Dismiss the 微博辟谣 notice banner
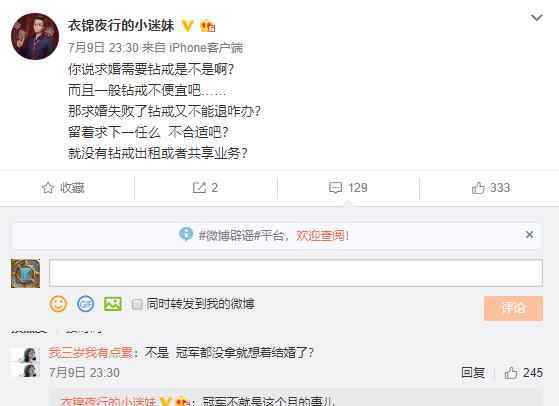Viewport: 559px width, 406px height. point(529,235)
